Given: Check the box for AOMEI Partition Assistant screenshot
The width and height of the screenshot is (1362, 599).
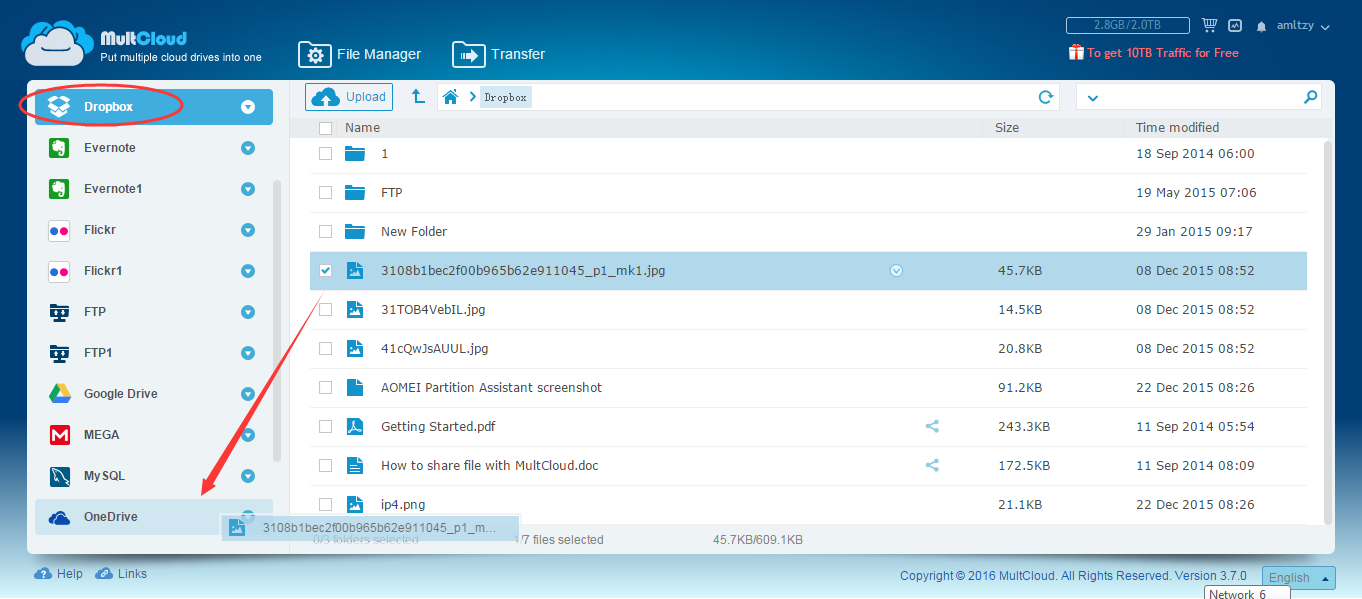Looking at the screenshot, I should [x=325, y=387].
